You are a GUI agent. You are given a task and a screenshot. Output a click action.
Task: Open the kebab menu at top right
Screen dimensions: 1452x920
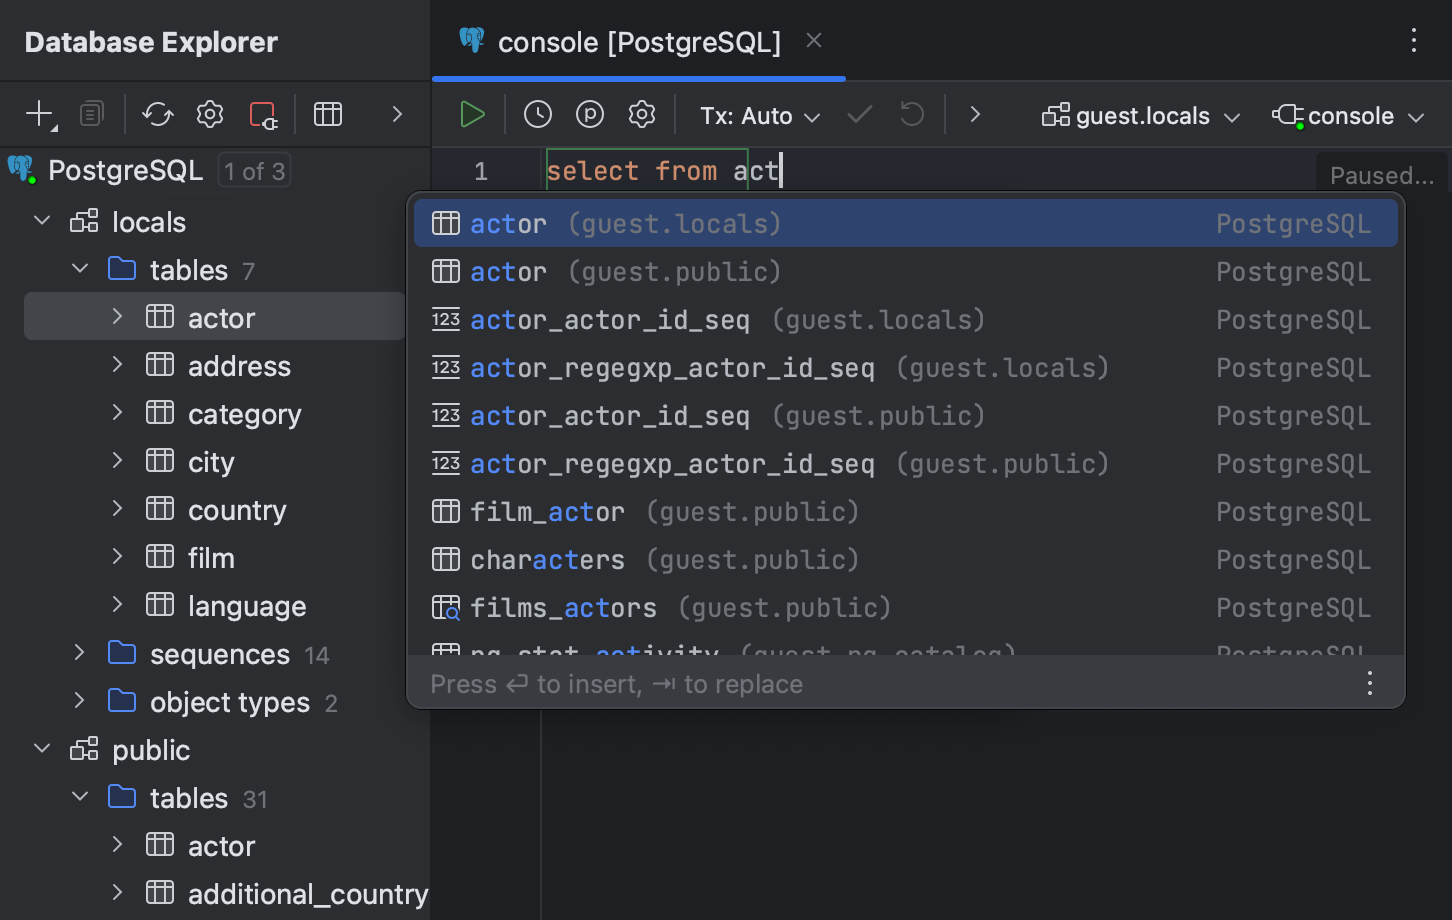point(1414,41)
